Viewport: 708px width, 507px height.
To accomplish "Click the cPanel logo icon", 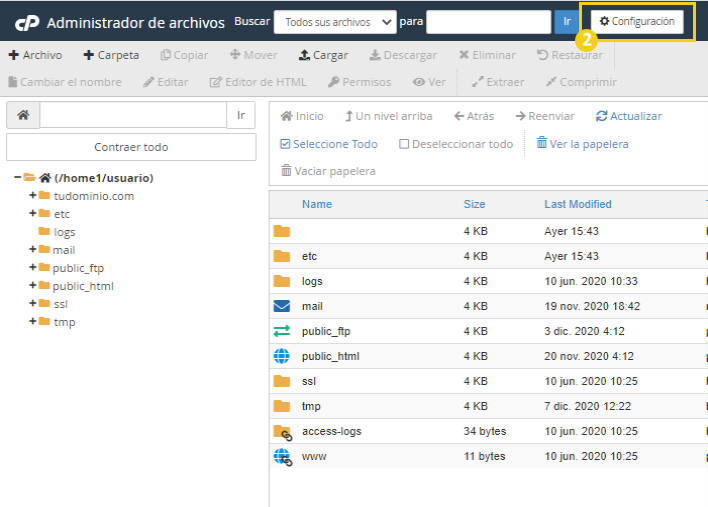I will click(27, 23).
